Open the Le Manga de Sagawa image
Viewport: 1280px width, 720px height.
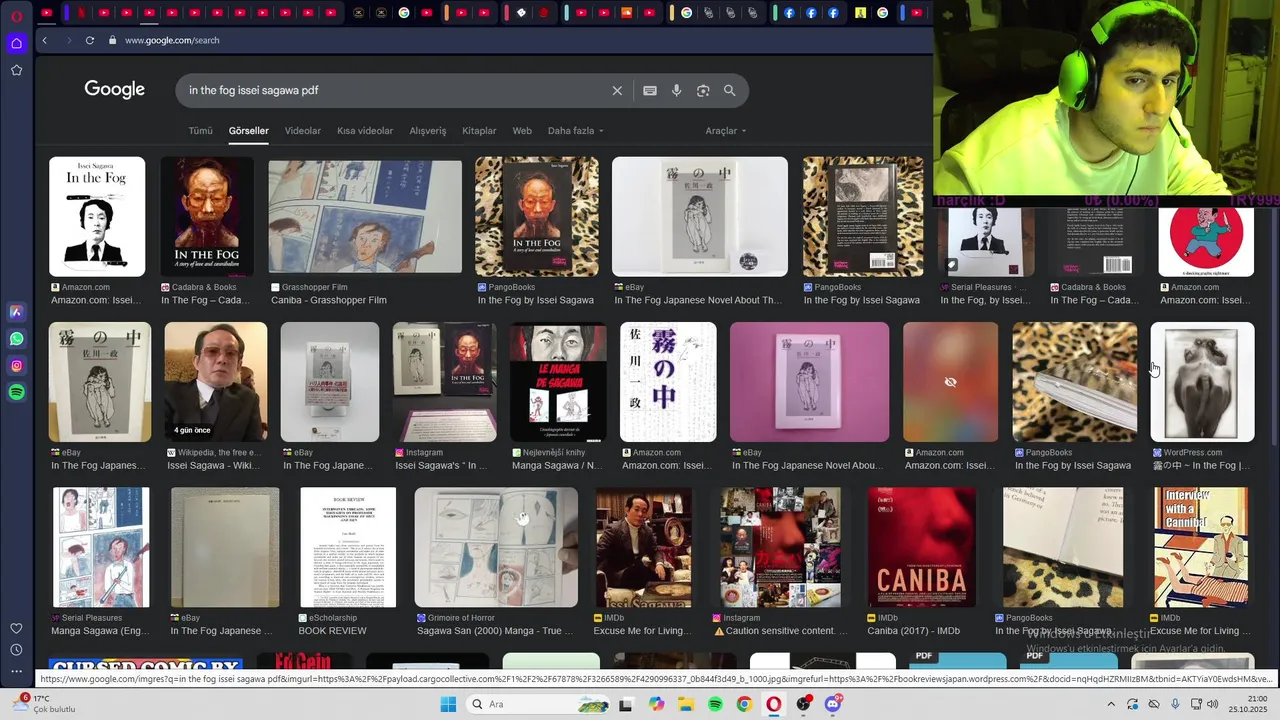tap(558, 382)
